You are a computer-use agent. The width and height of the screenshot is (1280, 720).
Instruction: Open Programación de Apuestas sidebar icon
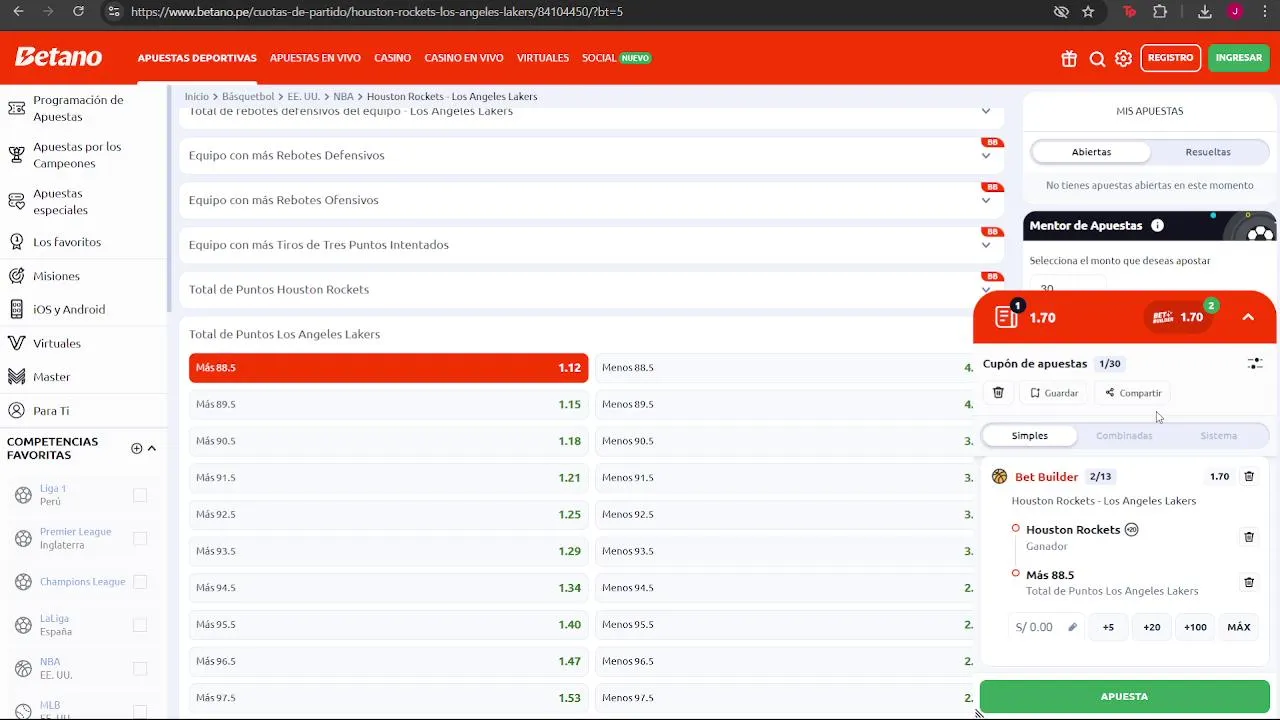(16, 108)
